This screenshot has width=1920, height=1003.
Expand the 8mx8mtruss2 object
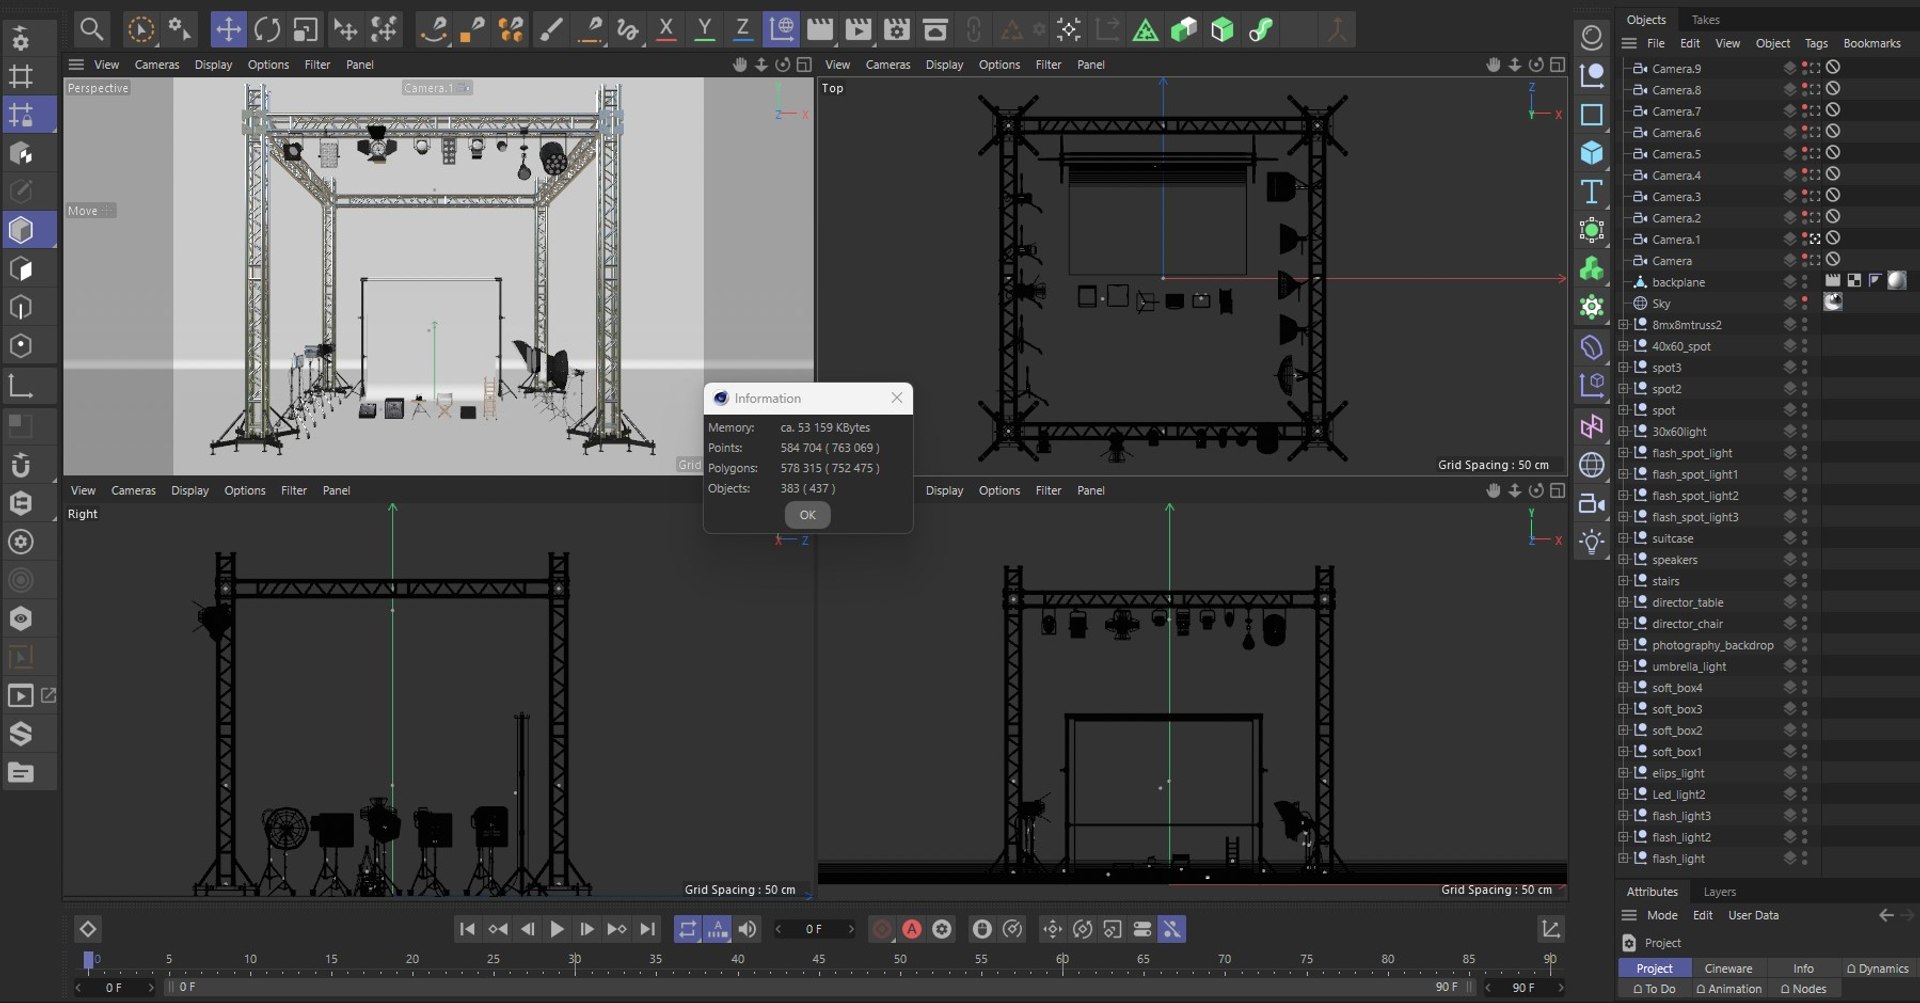point(1624,325)
